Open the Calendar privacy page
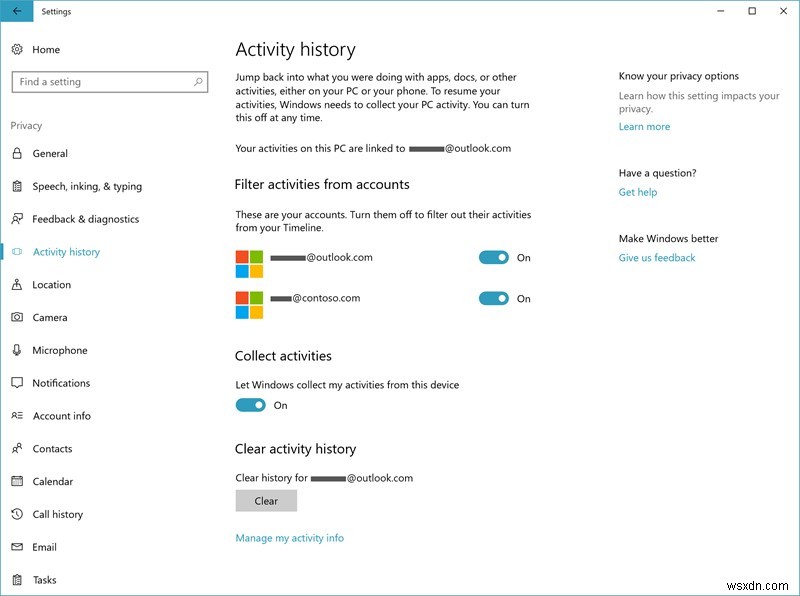 pos(53,481)
